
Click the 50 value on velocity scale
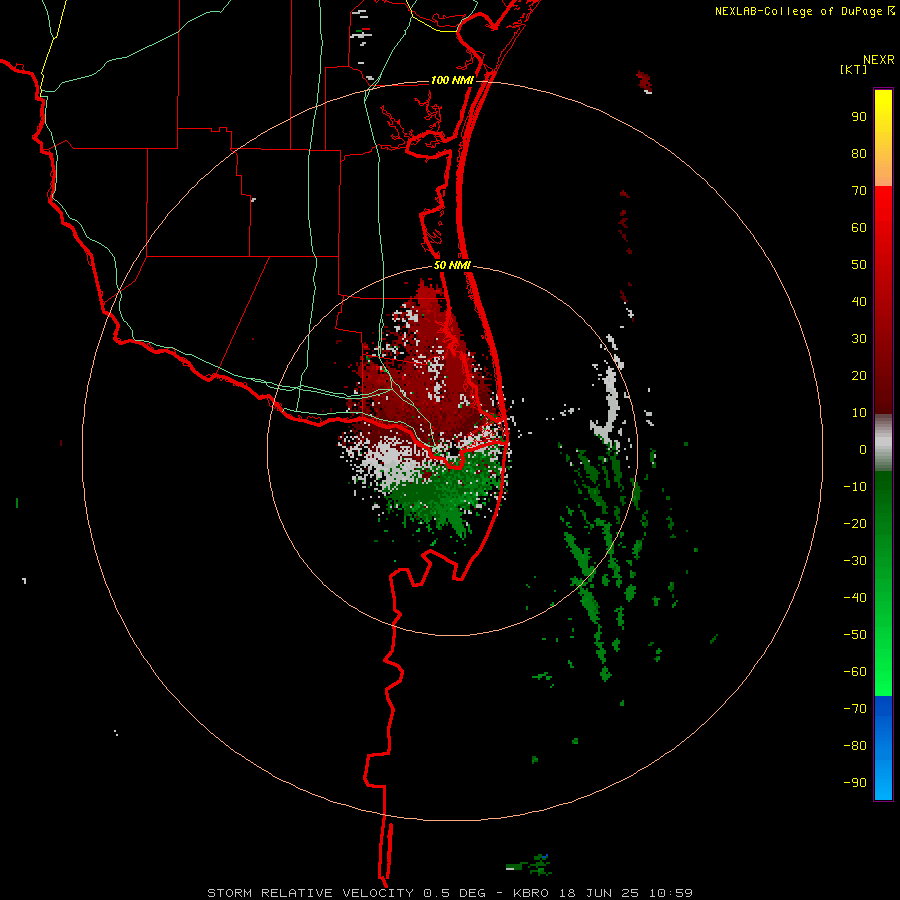[x=859, y=265]
